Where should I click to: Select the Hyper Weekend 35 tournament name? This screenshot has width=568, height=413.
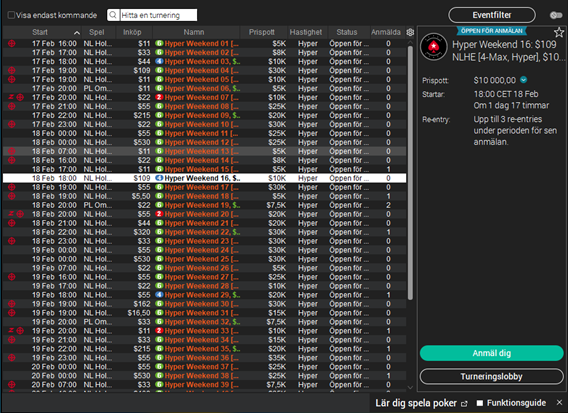[x=202, y=349]
